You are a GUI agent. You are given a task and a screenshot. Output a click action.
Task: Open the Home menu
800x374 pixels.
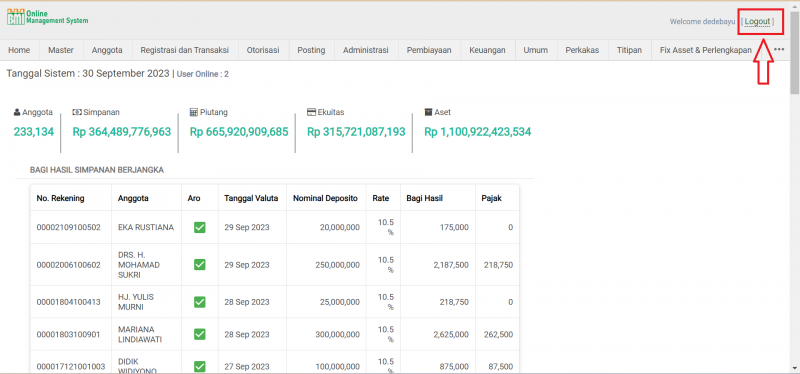(x=19, y=50)
